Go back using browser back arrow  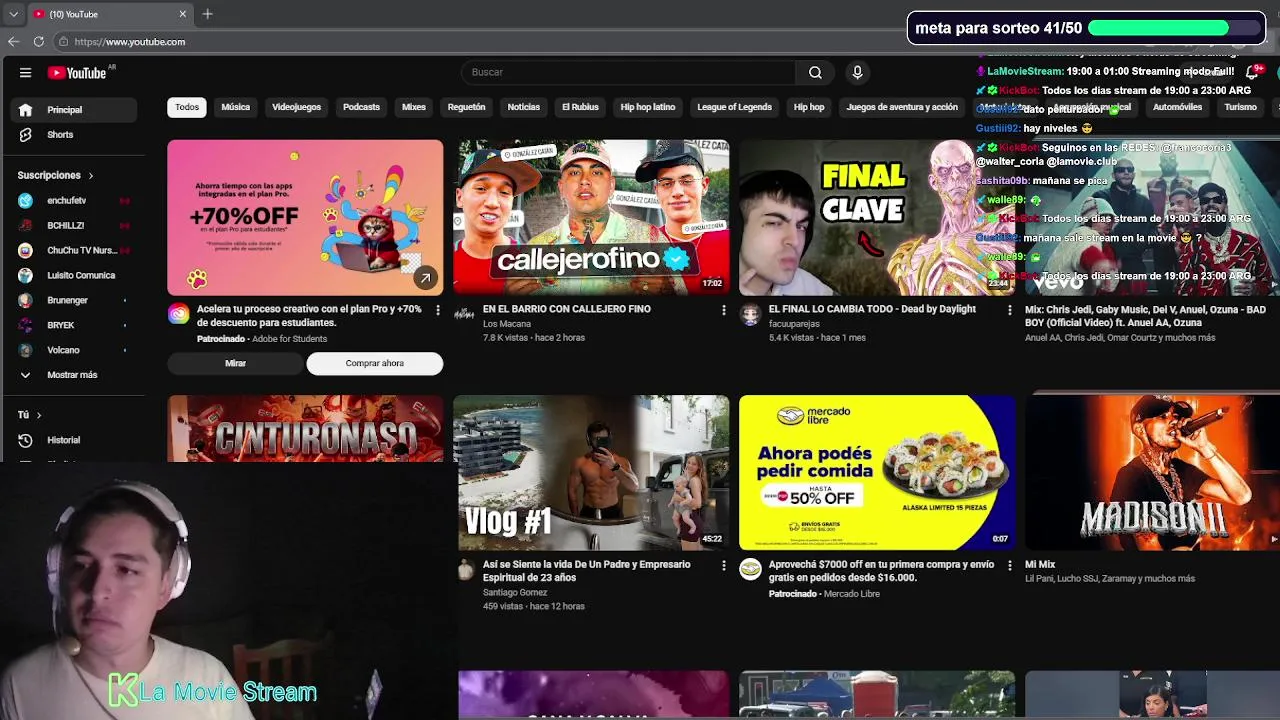(13, 41)
